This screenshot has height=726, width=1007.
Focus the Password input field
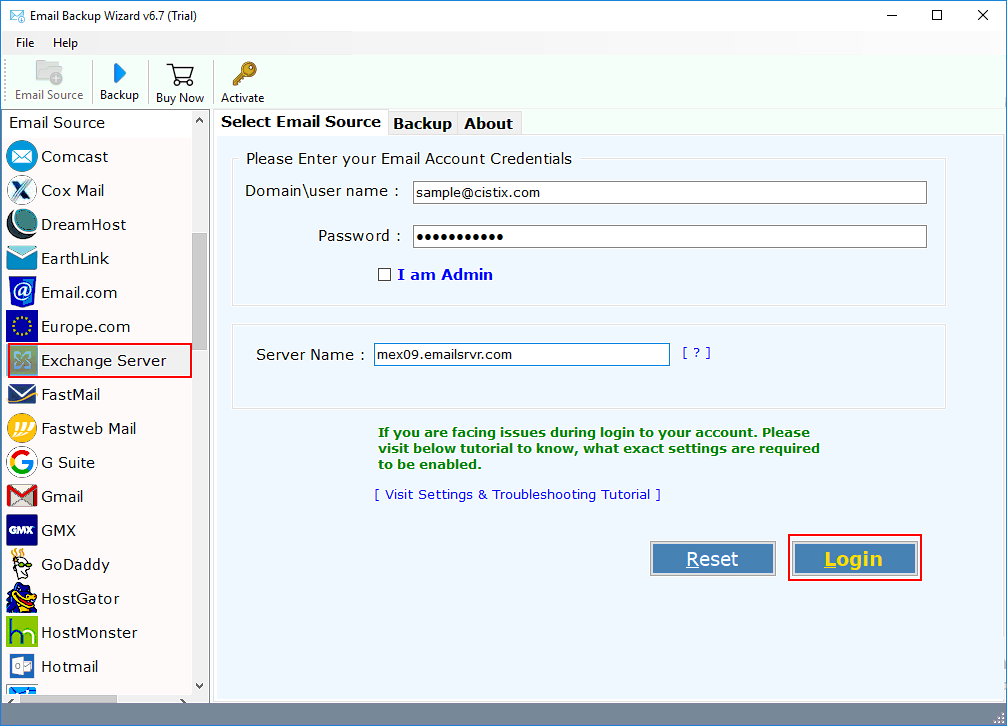[669, 236]
